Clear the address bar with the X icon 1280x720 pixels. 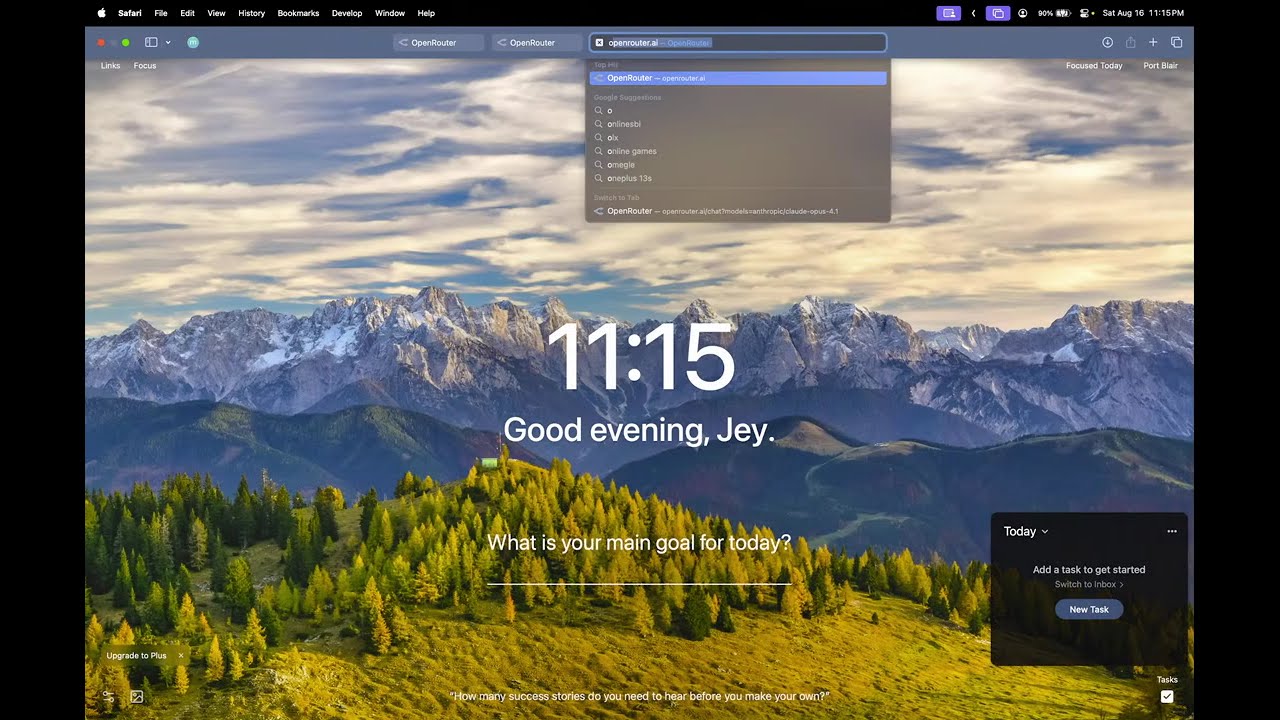coord(599,43)
